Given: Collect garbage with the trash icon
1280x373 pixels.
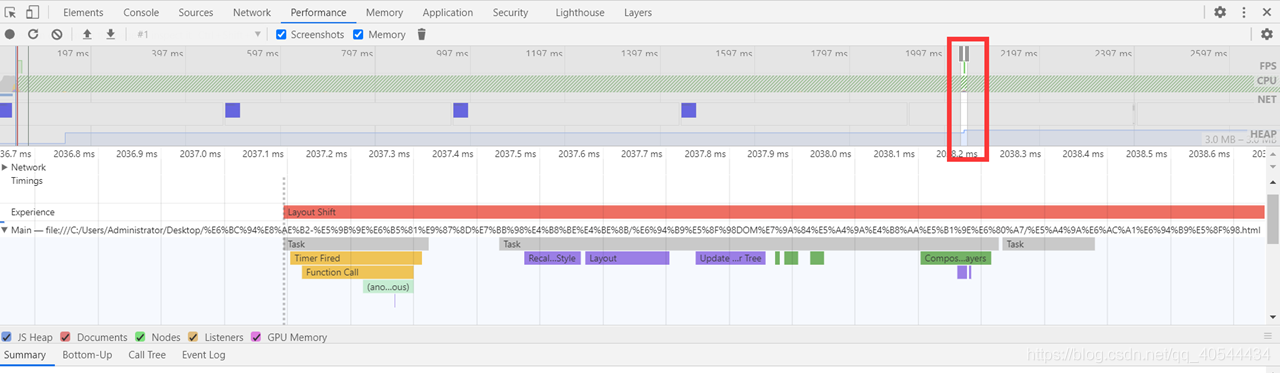Looking at the screenshot, I should point(421,34).
